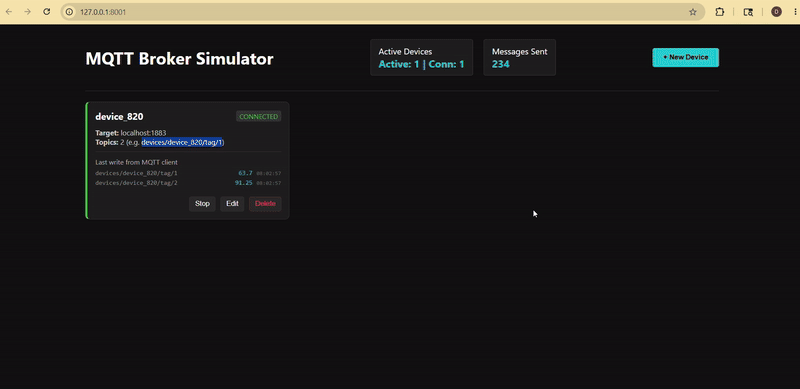The height and width of the screenshot is (389, 800).
Task: Click the devices/device_820/tag/2 last-write row
Action: tap(188, 183)
